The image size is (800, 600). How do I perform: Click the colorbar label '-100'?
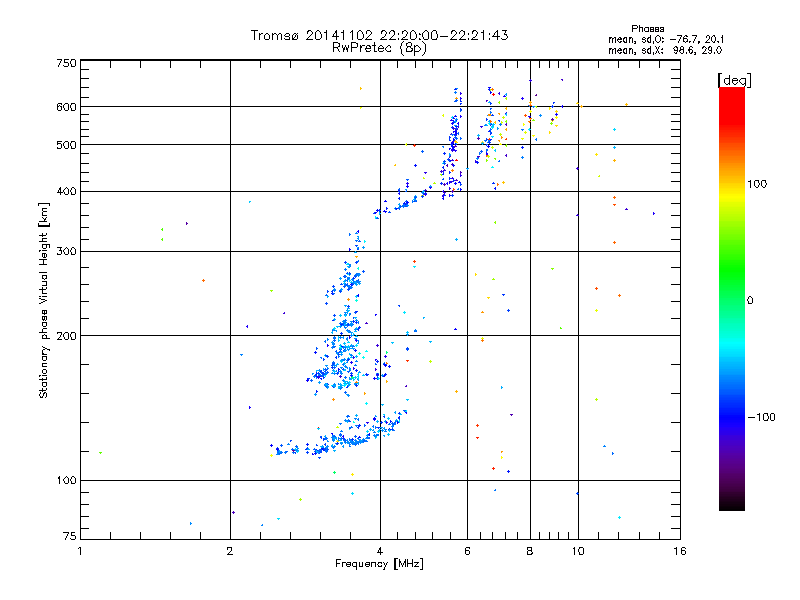[x=761, y=417]
